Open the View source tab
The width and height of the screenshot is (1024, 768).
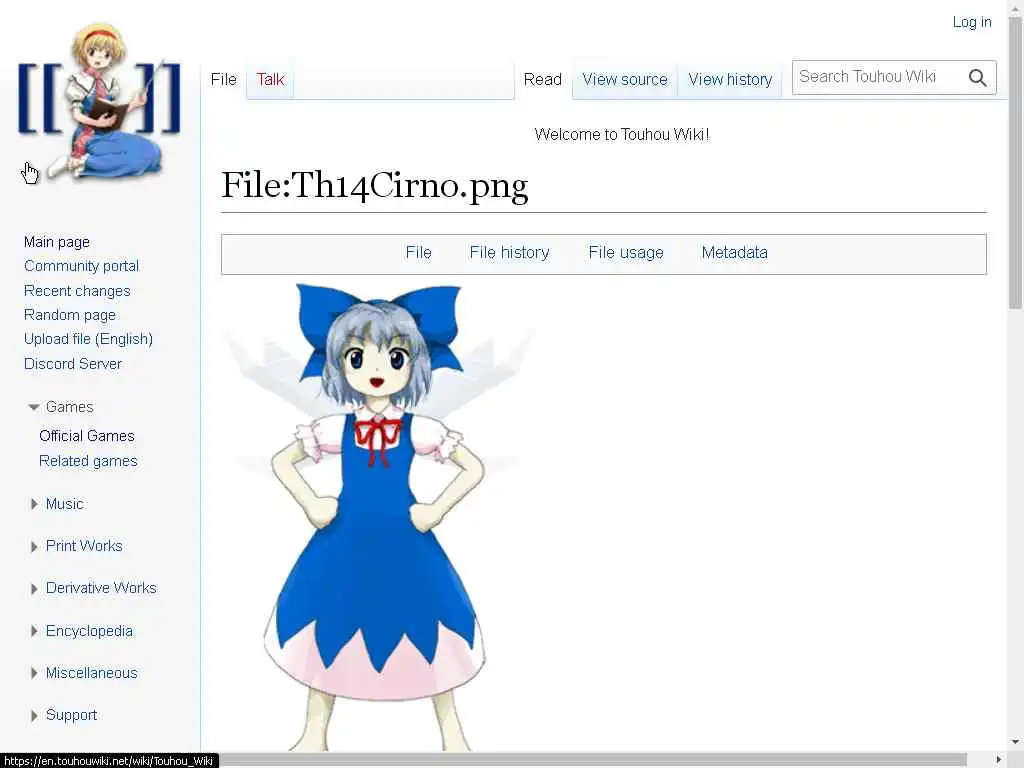pyautogui.click(x=625, y=80)
